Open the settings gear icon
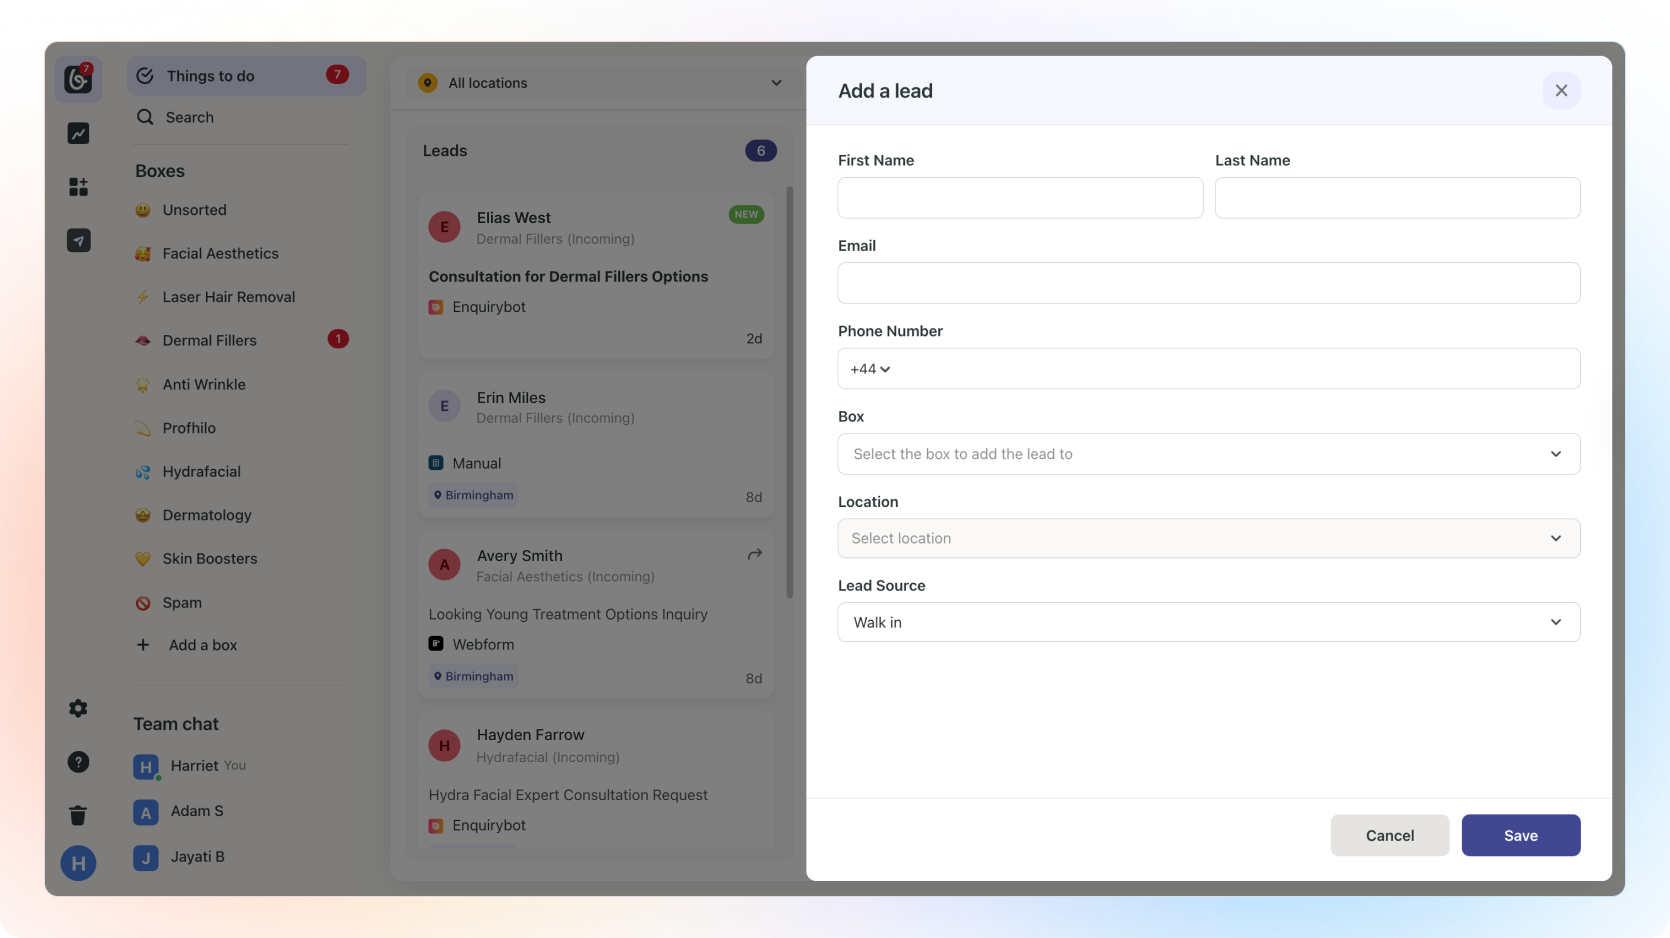Image resolution: width=1670 pixels, height=938 pixels. pos(78,708)
